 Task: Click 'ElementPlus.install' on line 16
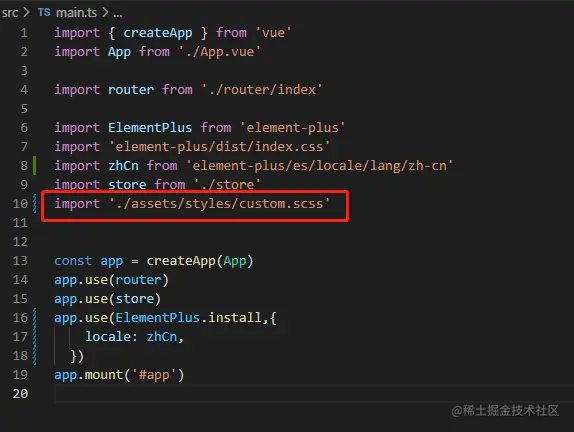tap(189, 317)
